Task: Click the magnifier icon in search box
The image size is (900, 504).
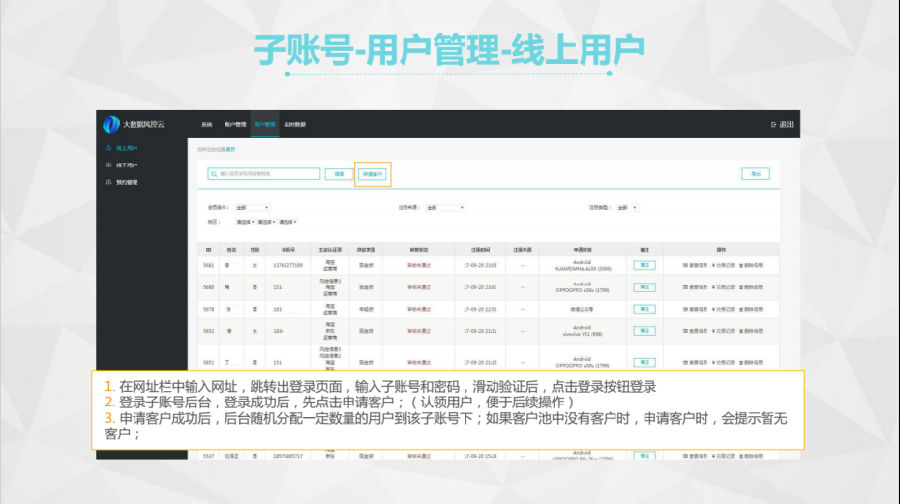Action: pyautogui.click(x=215, y=174)
